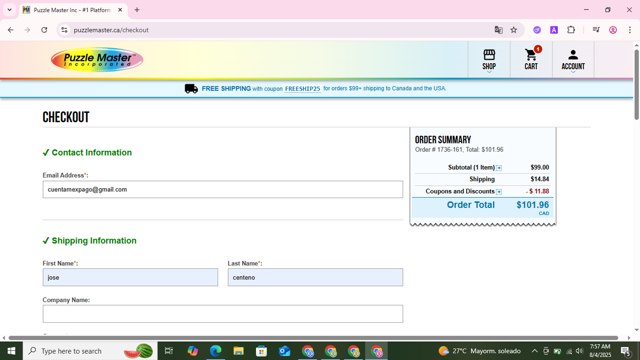Click the taskbar search box
Image resolution: width=640 pixels, height=360 pixels.
point(90,351)
